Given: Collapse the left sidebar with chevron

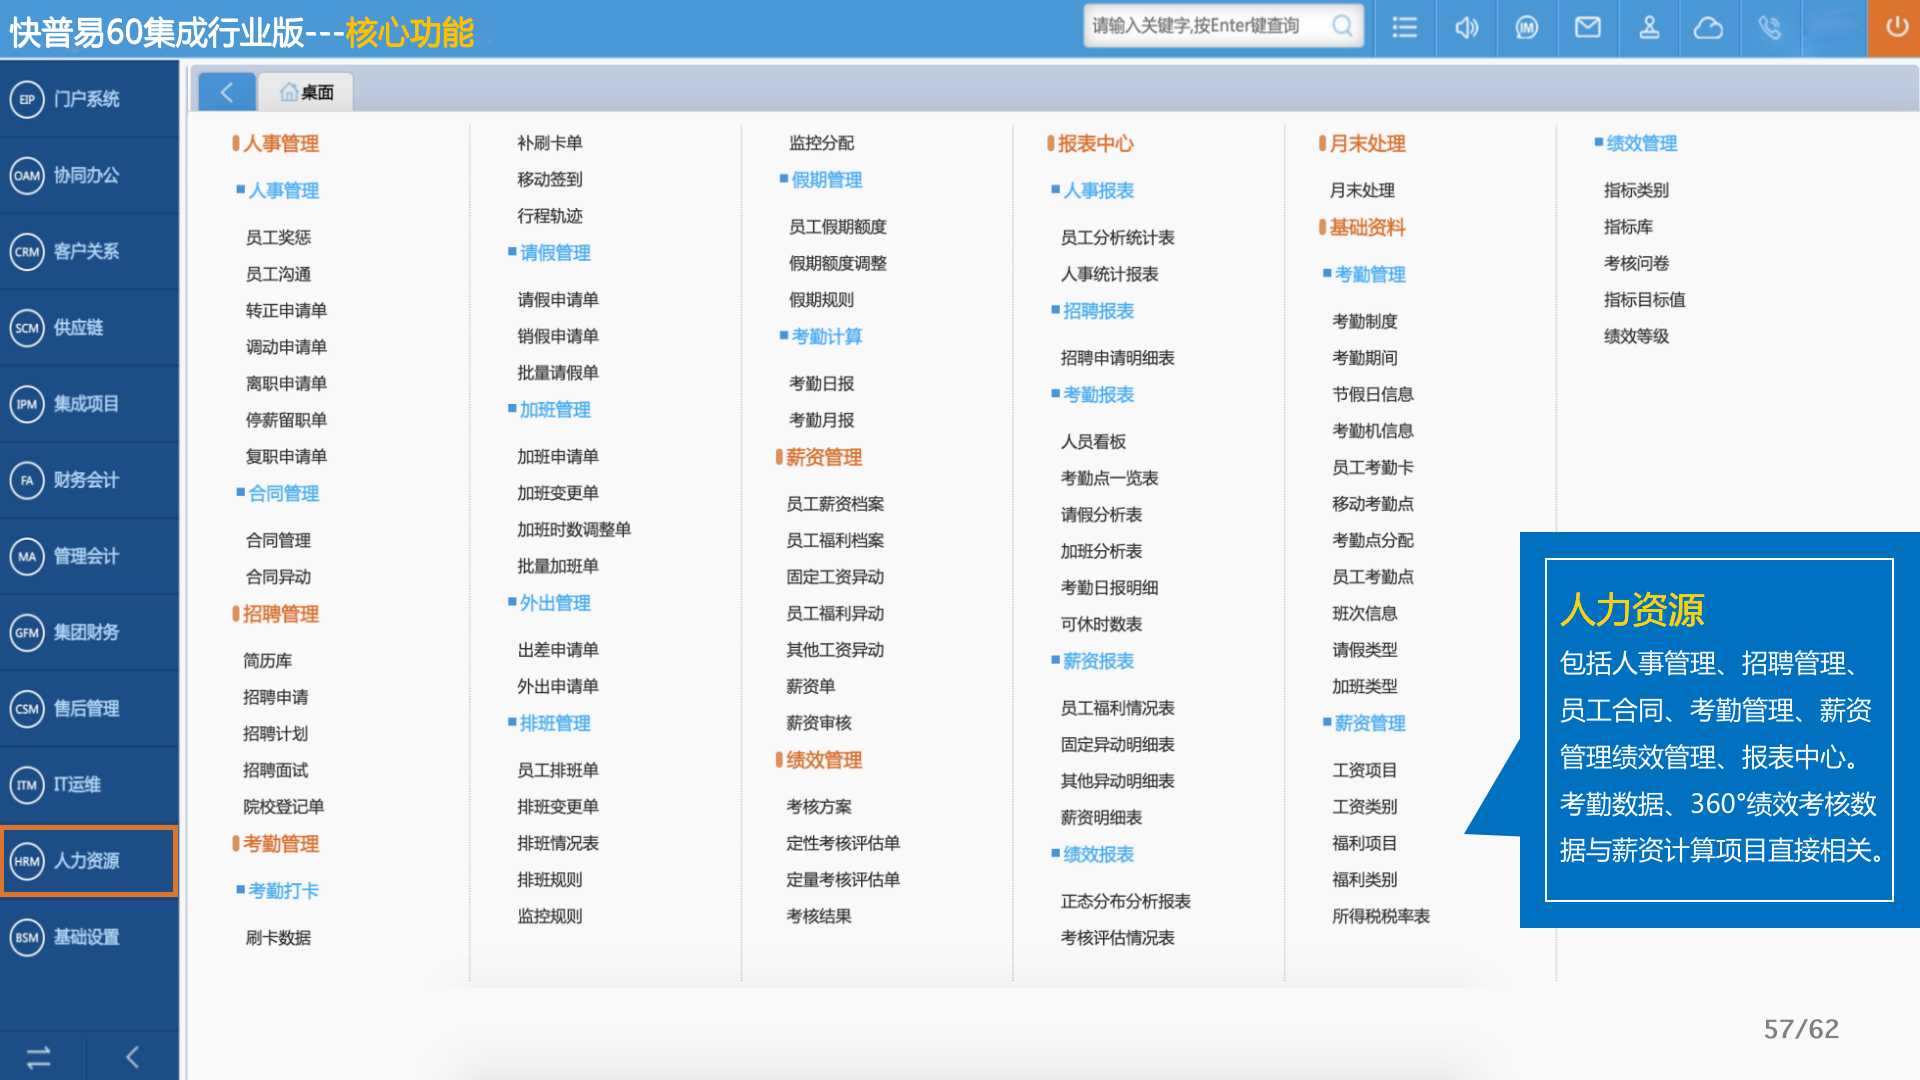Looking at the screenshot, I should [x=132, y=1057].
